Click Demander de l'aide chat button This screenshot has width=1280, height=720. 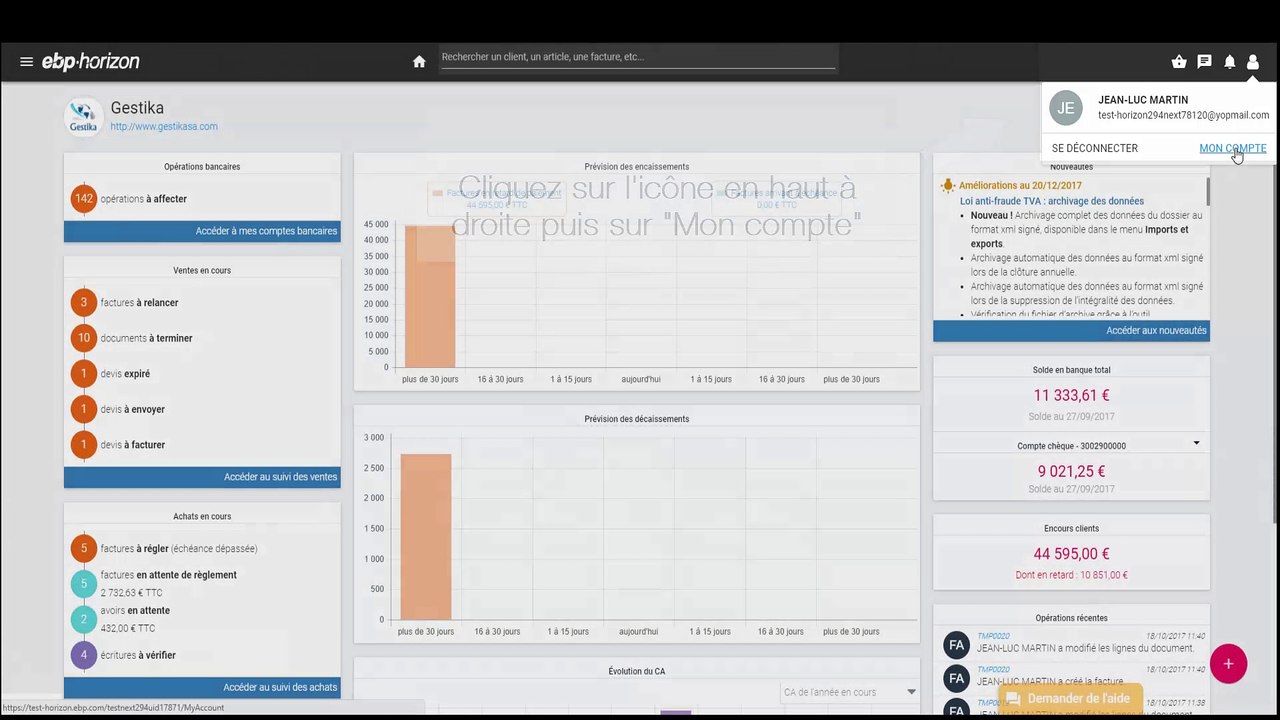coord(1070,699)
